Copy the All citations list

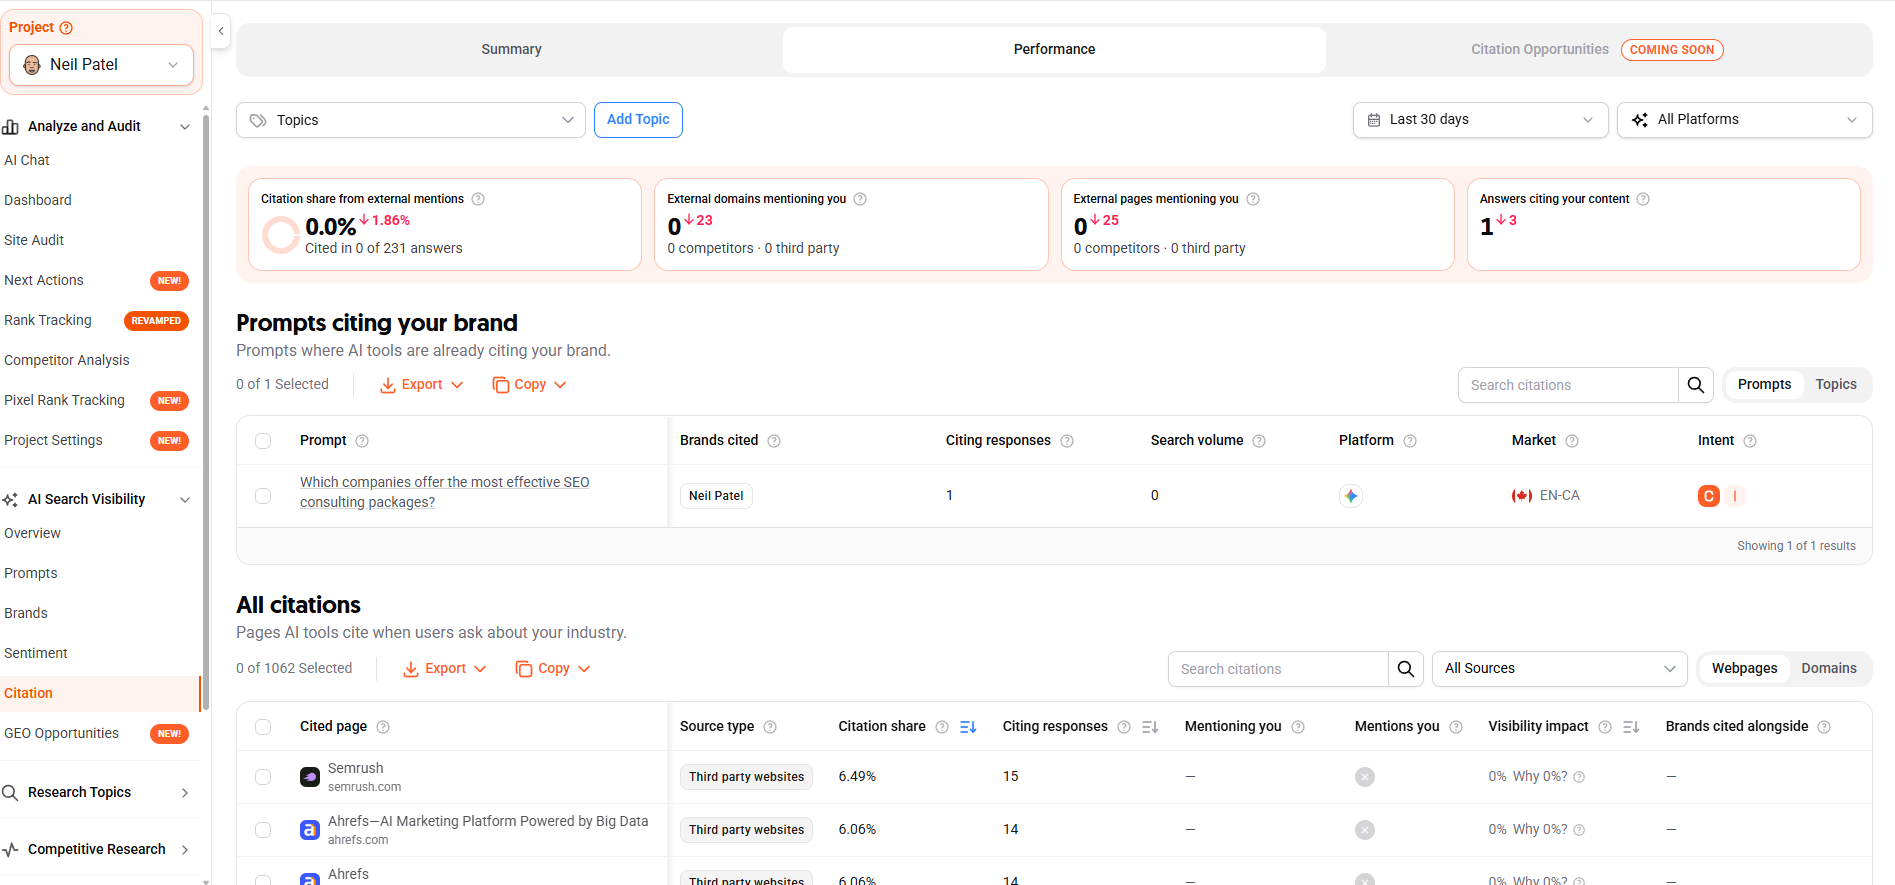[x=553, y=669]
